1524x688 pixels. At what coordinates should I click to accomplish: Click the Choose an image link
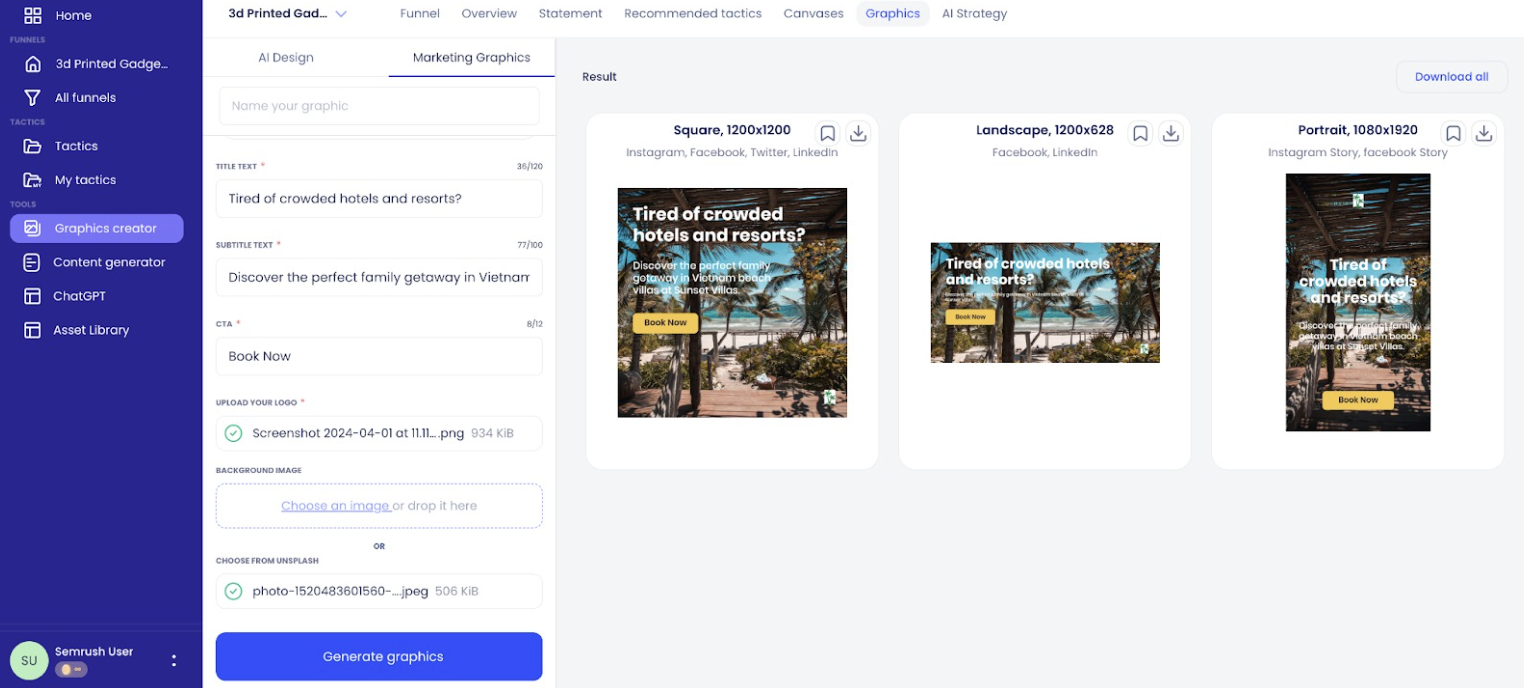(335, 505)
